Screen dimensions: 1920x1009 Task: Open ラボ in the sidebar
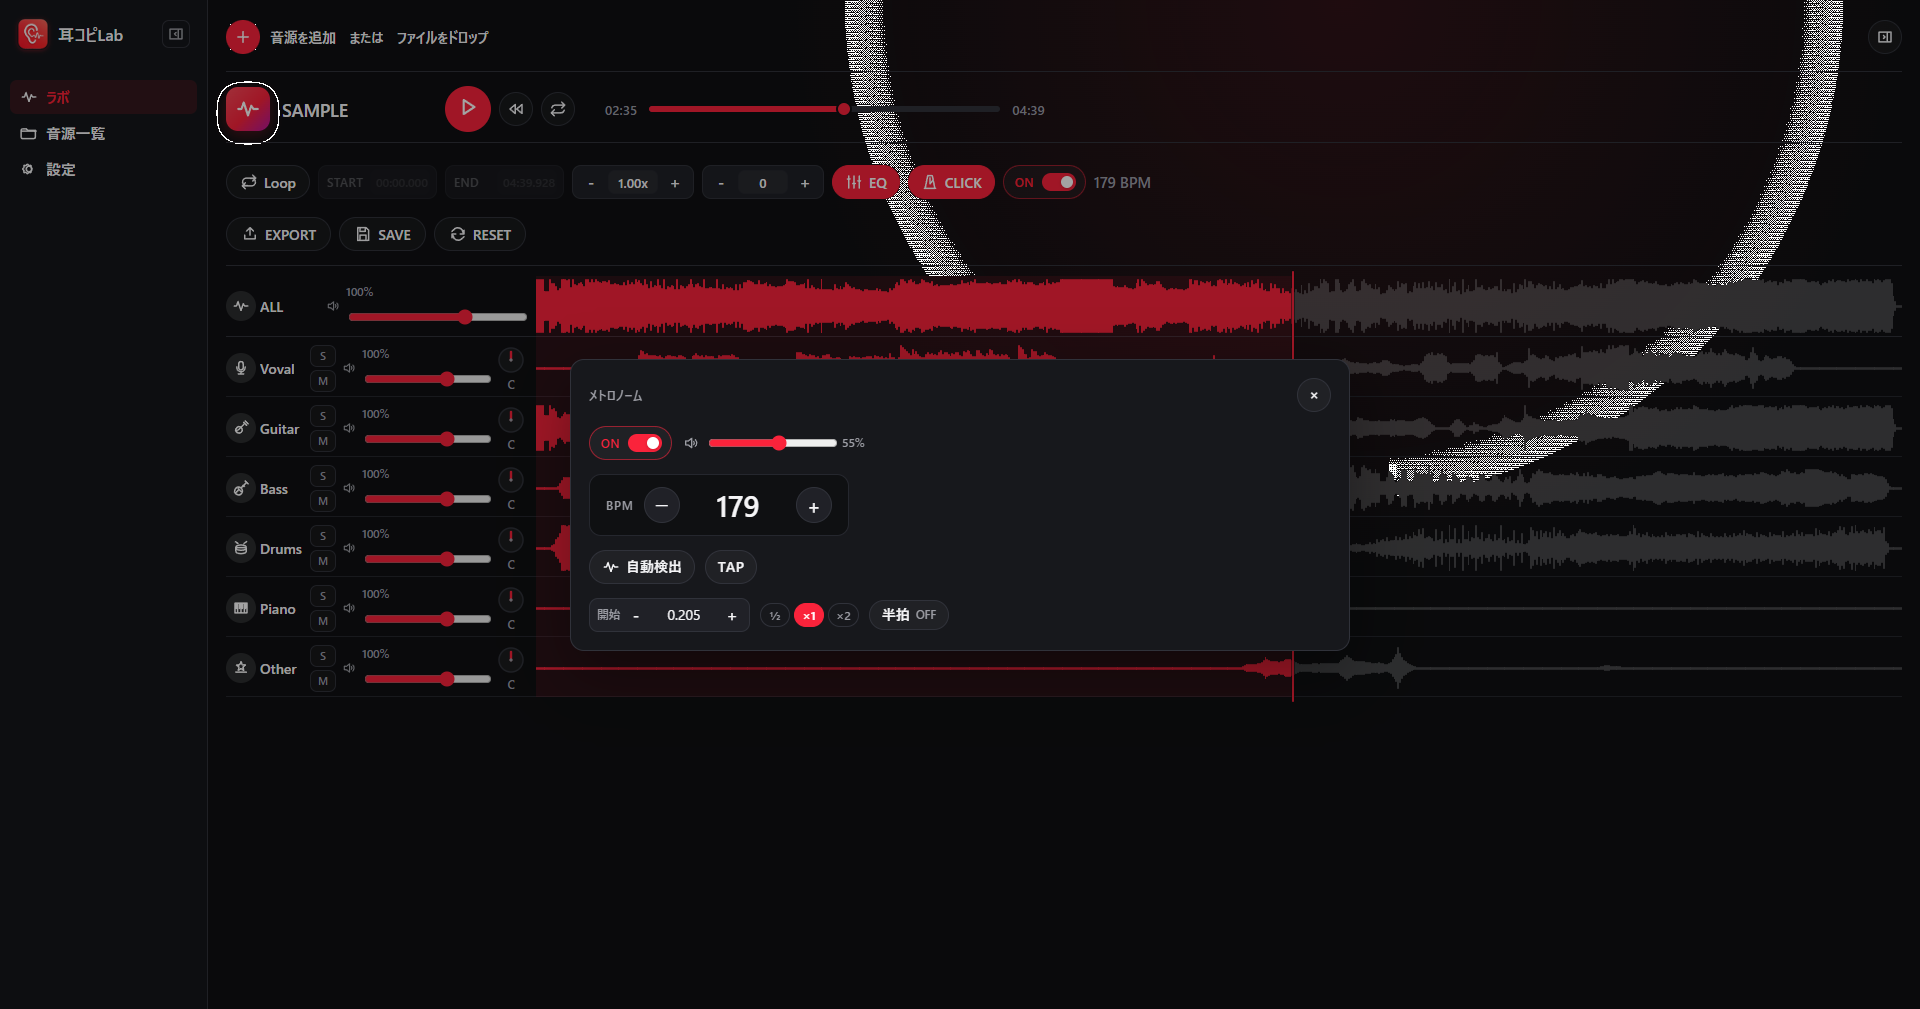(103, 97)
